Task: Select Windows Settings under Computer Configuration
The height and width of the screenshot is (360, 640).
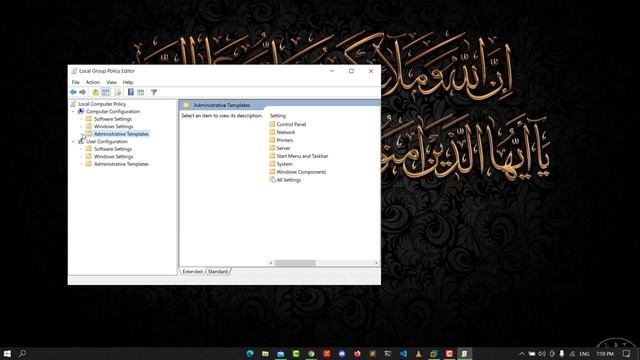Action: pos(113,127)
